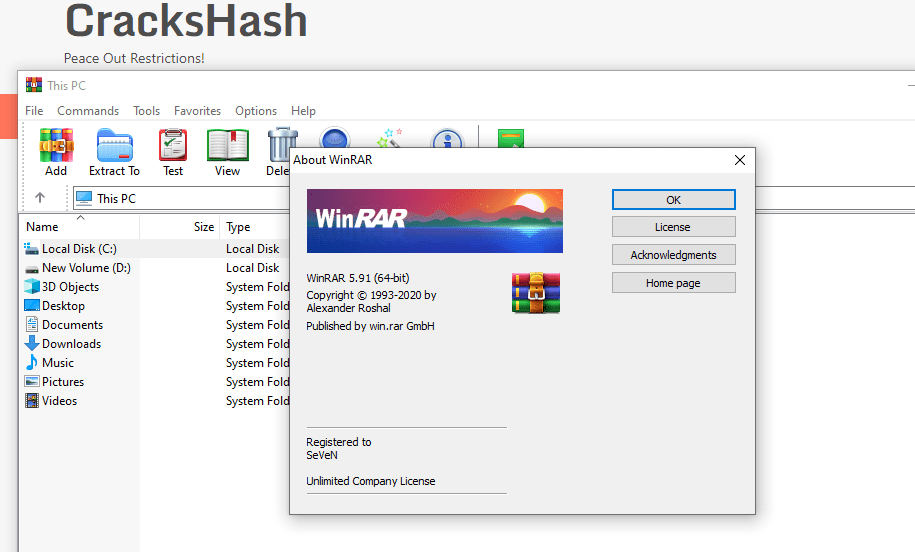Screen dimensions: 915x552
Task: Open the Options menu
Action: pos(256,111)
